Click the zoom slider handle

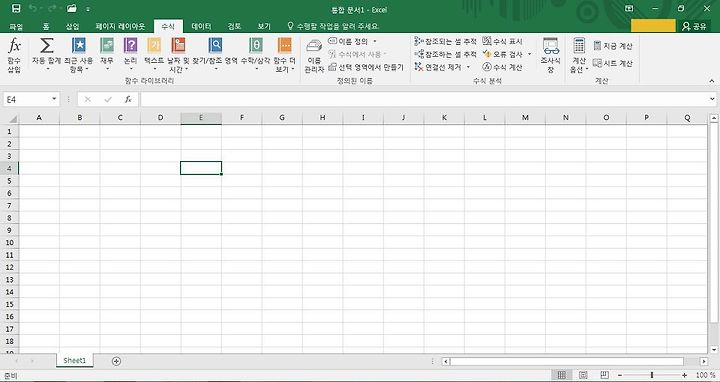[x=652, y=375]
